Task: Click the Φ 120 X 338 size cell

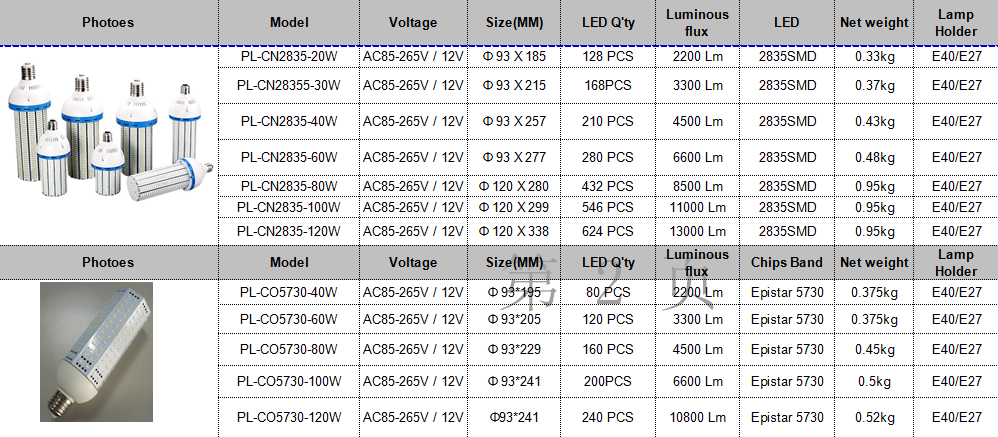Action: [514, 231]
